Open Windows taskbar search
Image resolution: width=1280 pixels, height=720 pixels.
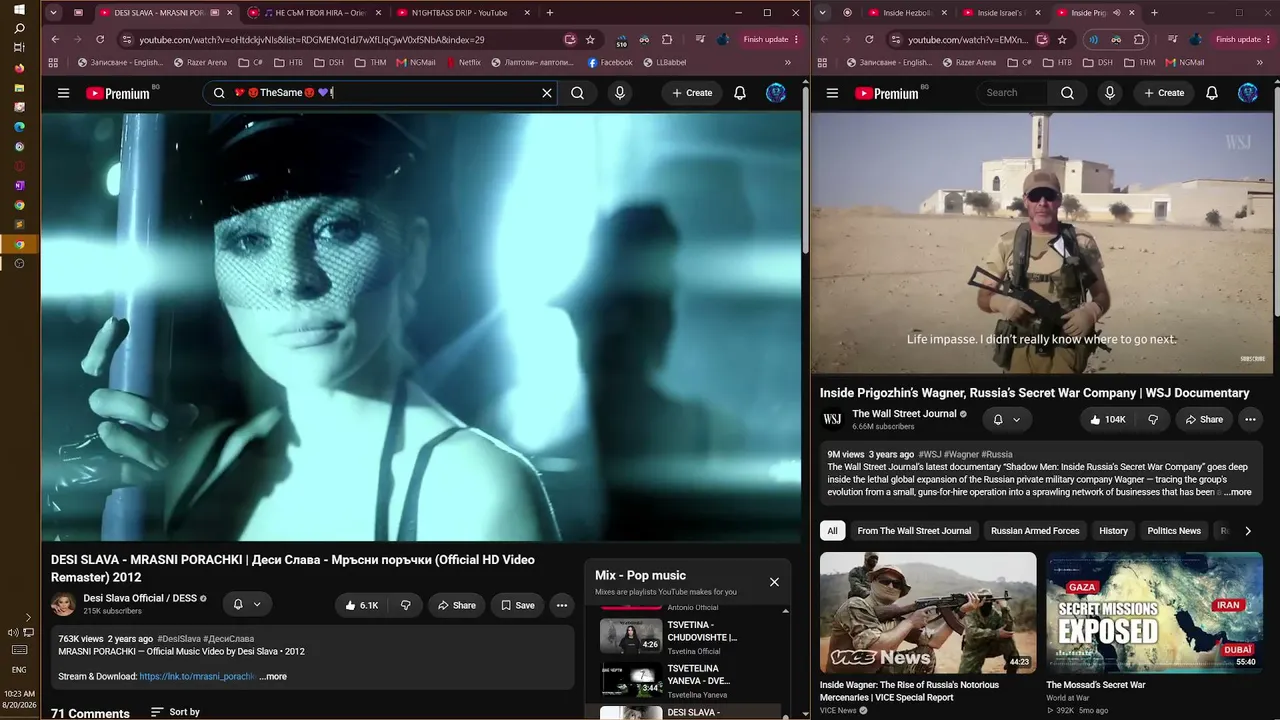click(x=19, y=29)
